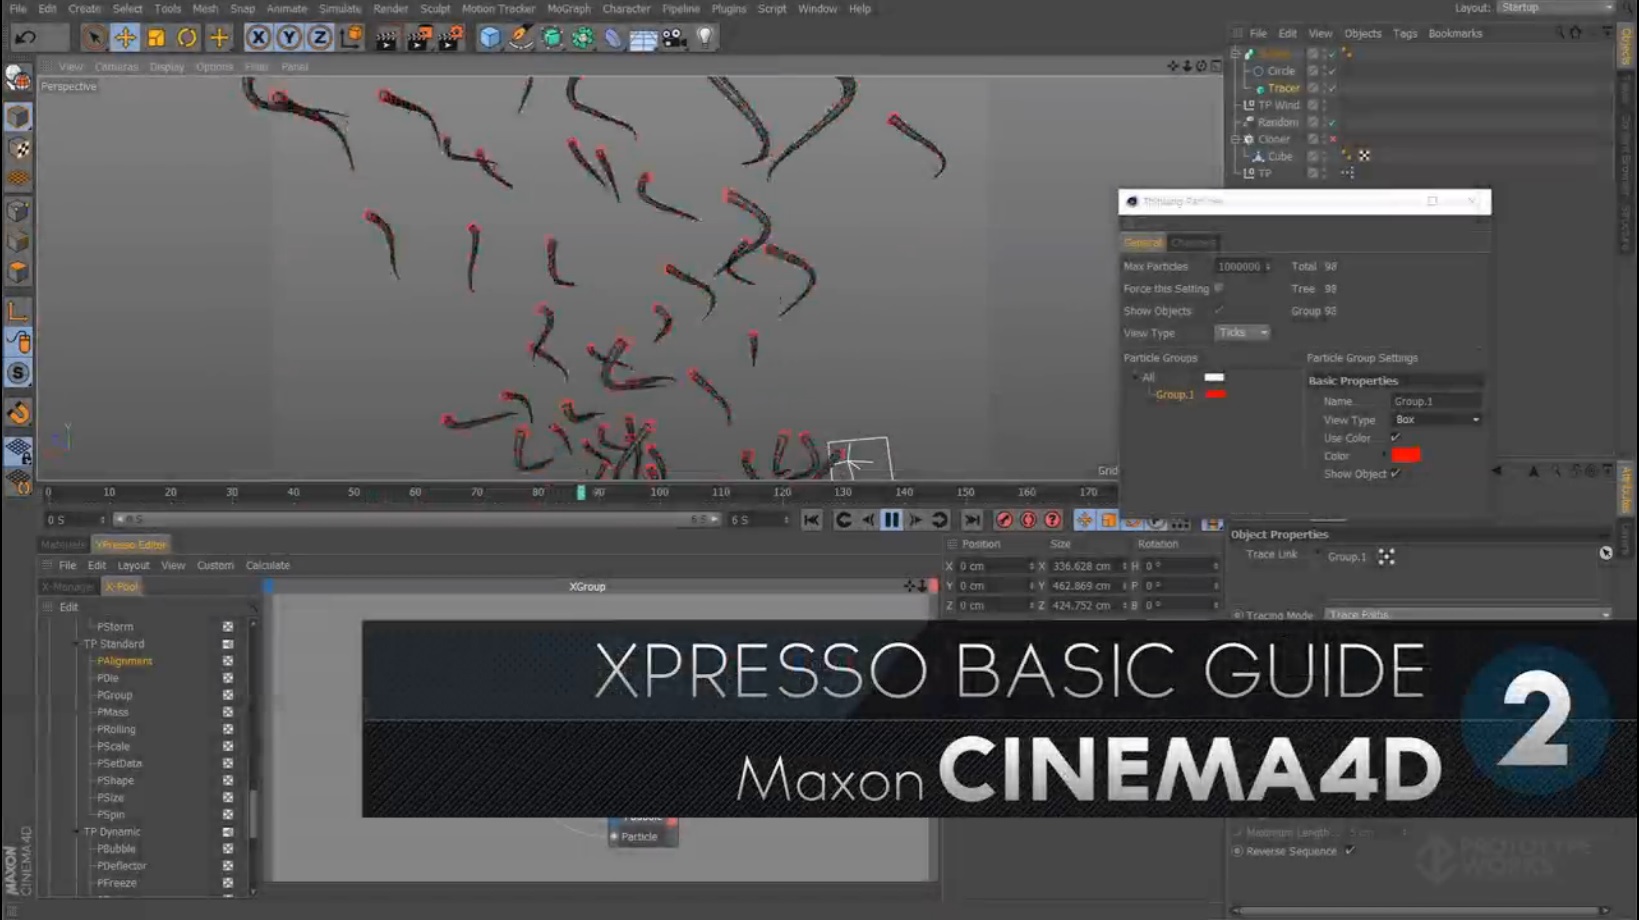Open the spline pen tool
Viewport: 1639px width, 920px height.
[x=520, y=38]
